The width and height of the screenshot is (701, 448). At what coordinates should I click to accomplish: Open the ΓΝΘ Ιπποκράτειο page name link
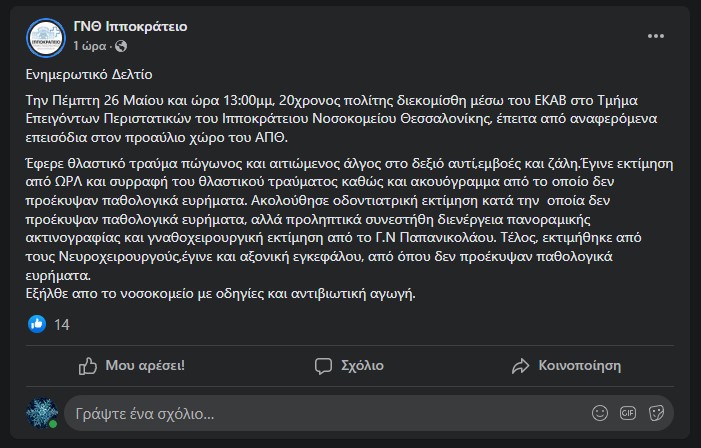[x=130, y=26]
